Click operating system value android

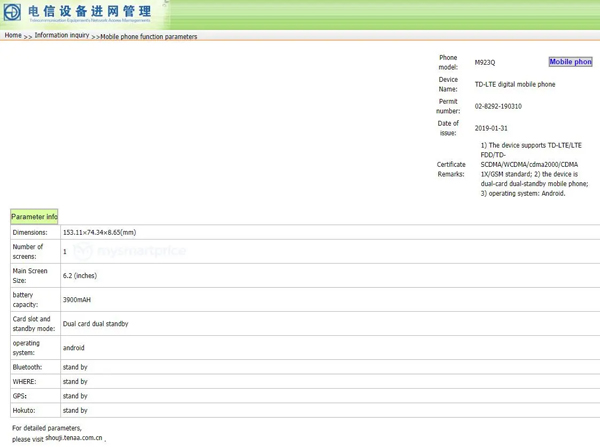pyautogui.click(x=73, y=348)
